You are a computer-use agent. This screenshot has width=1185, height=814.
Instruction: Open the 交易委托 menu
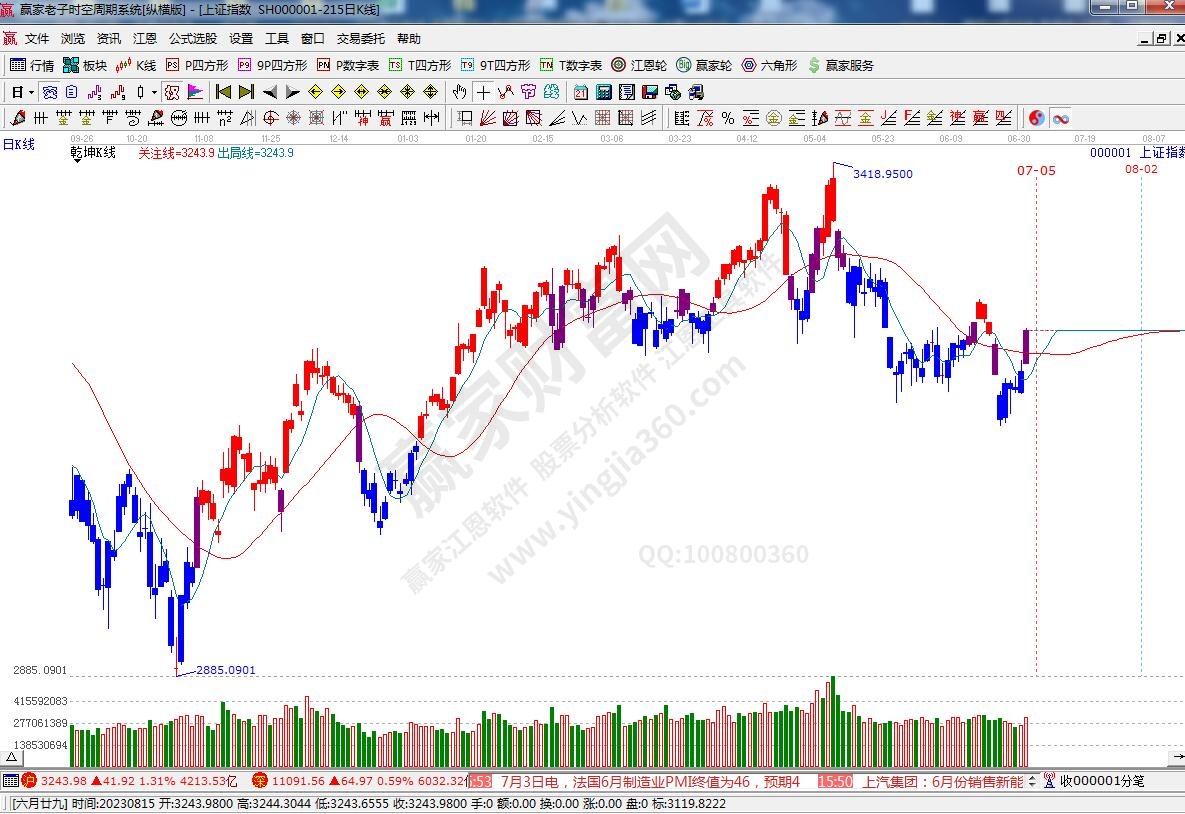click(x=360, y=39)
